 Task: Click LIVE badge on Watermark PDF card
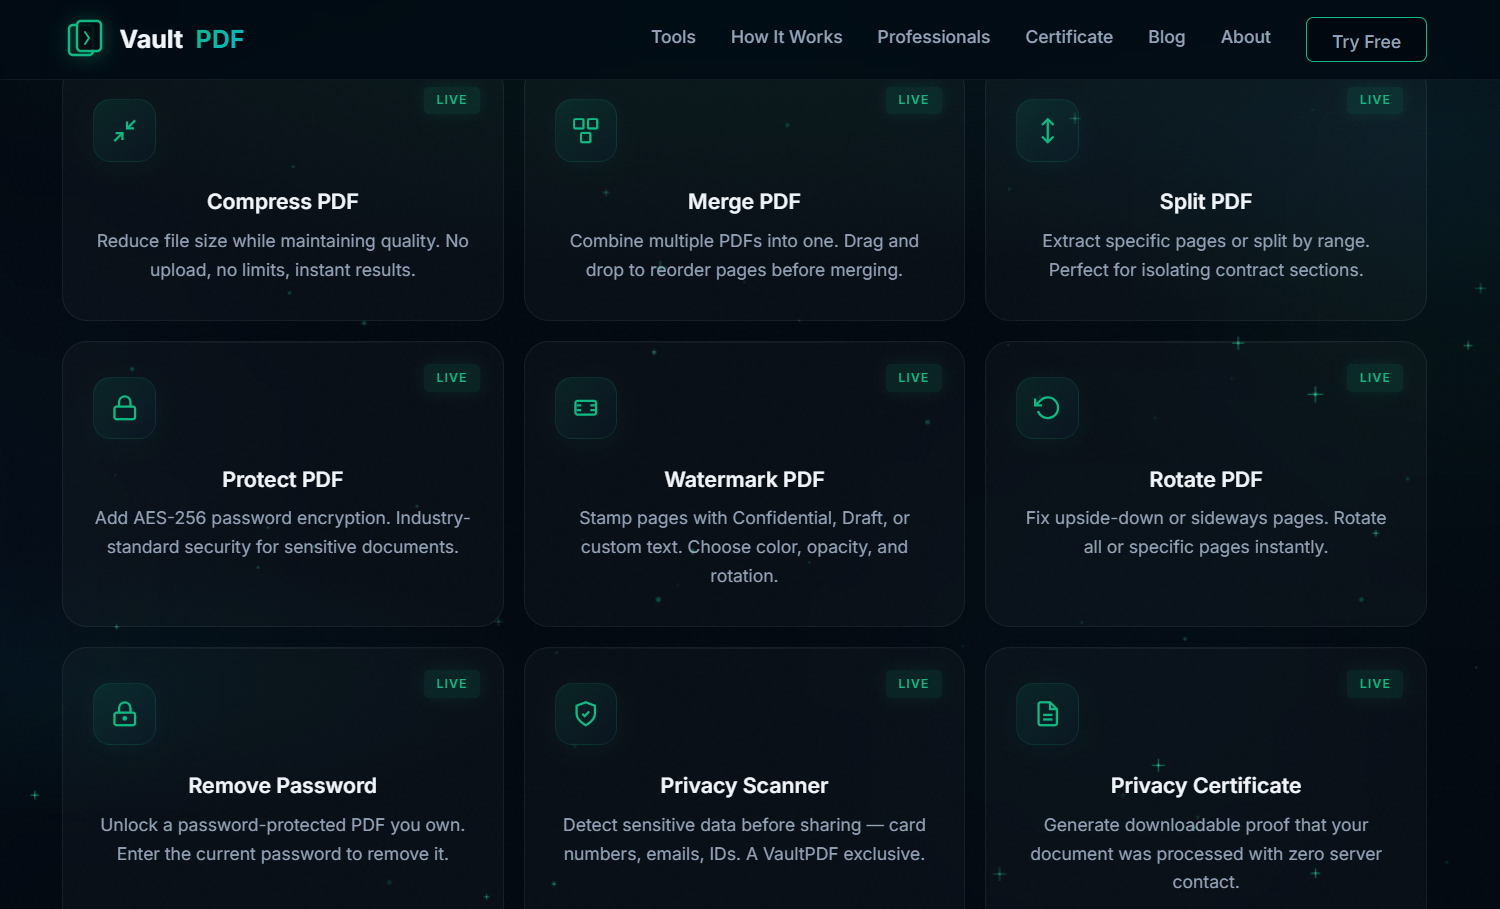pos(913,378)
